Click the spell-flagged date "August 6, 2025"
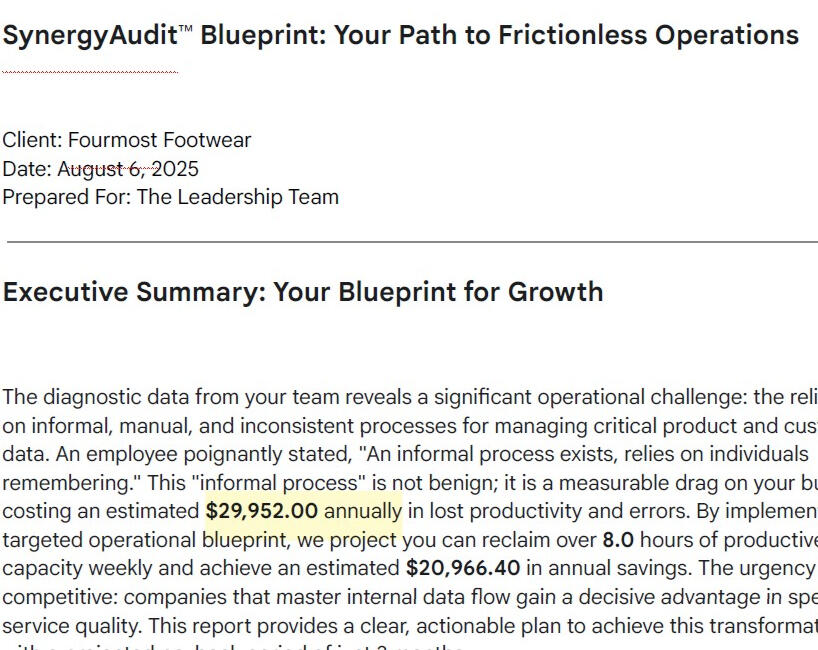Image resolution: width=818 pixels, height=650 pixels. (128, 169)
